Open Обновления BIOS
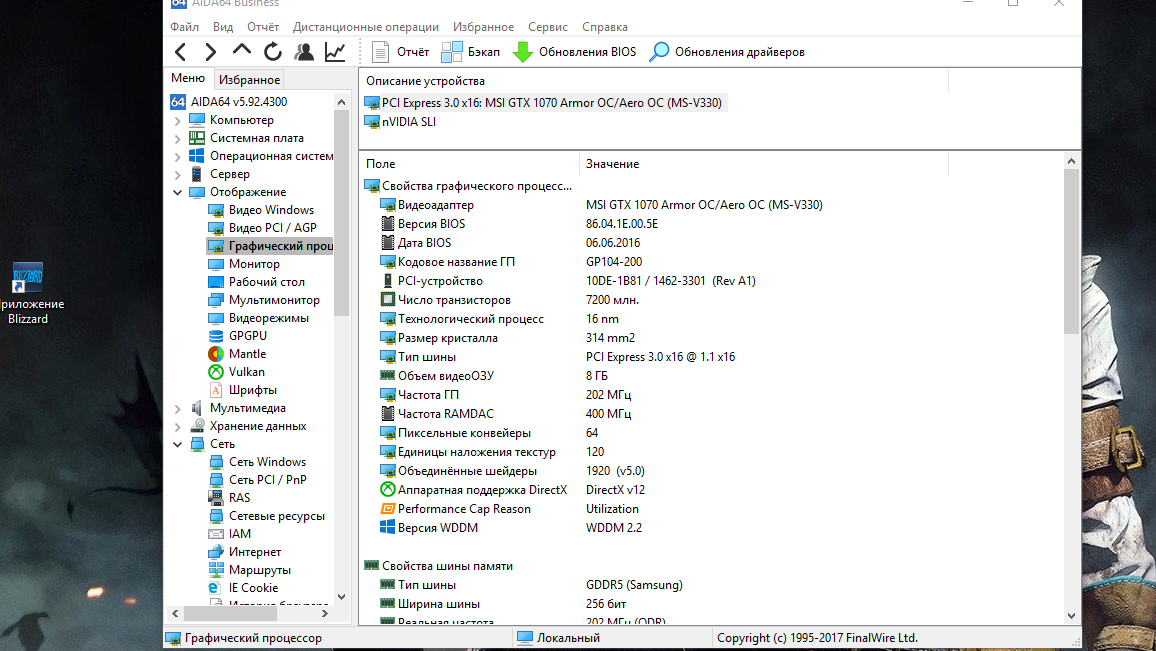The image size is (1156, 651). (574, 52)
